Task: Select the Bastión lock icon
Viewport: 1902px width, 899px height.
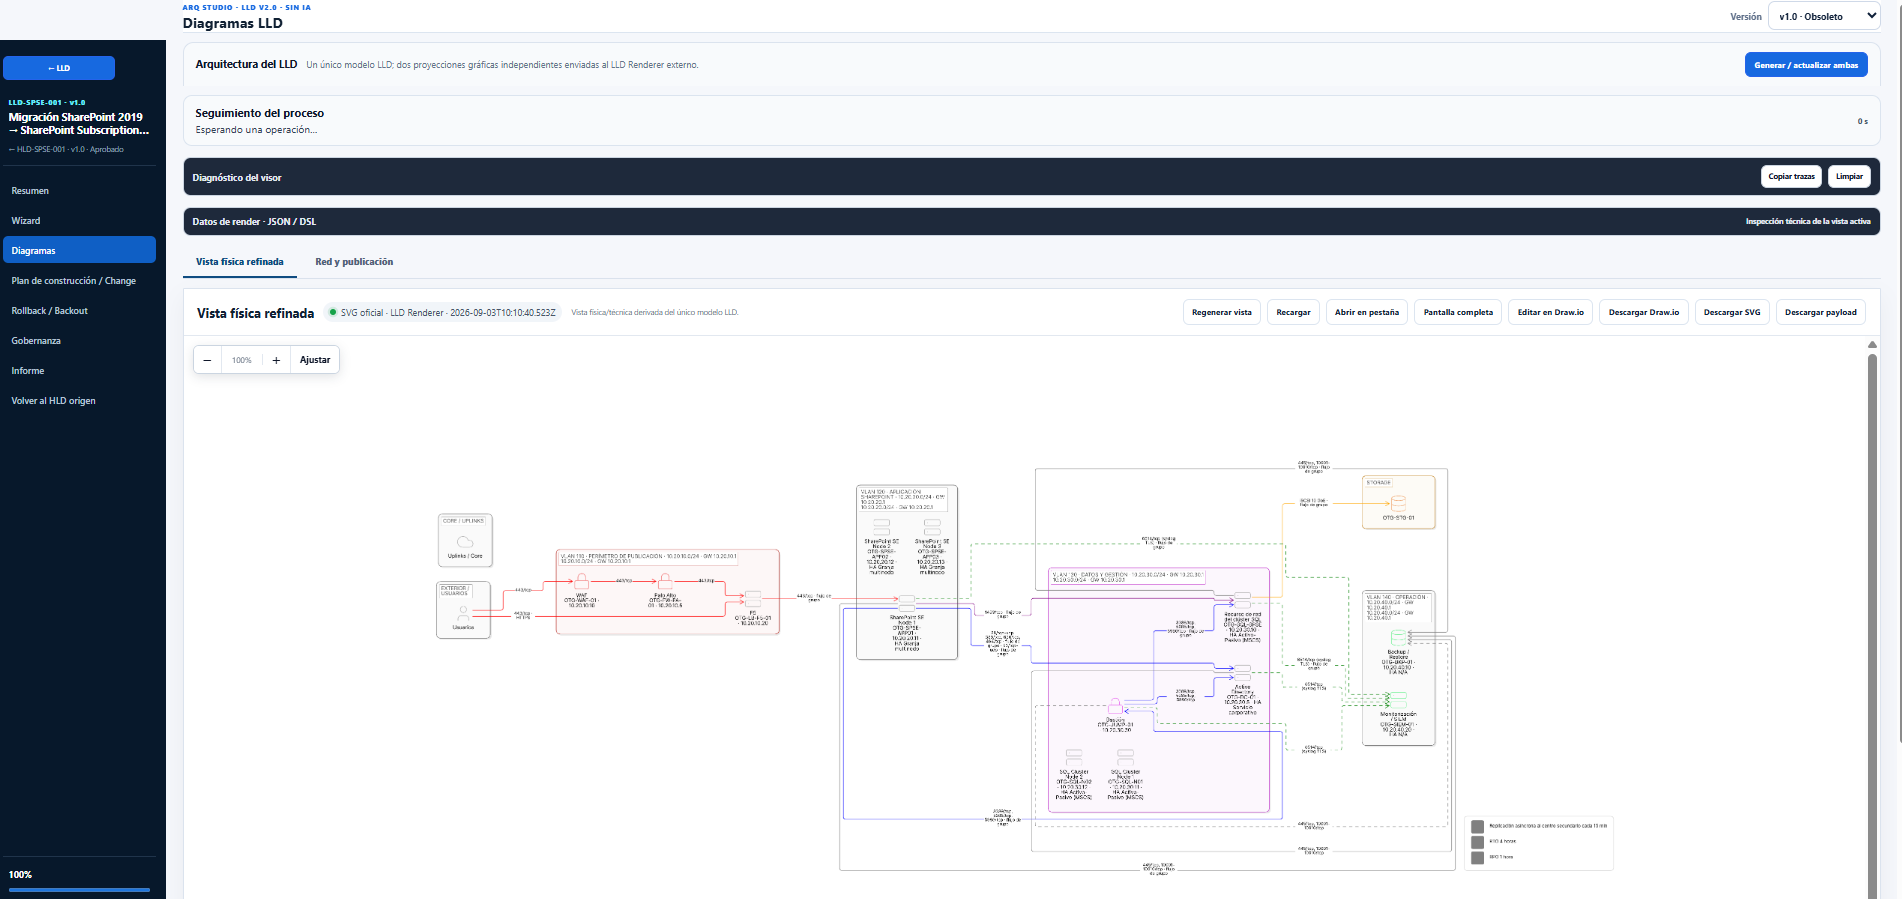Action: point(1115,707)
